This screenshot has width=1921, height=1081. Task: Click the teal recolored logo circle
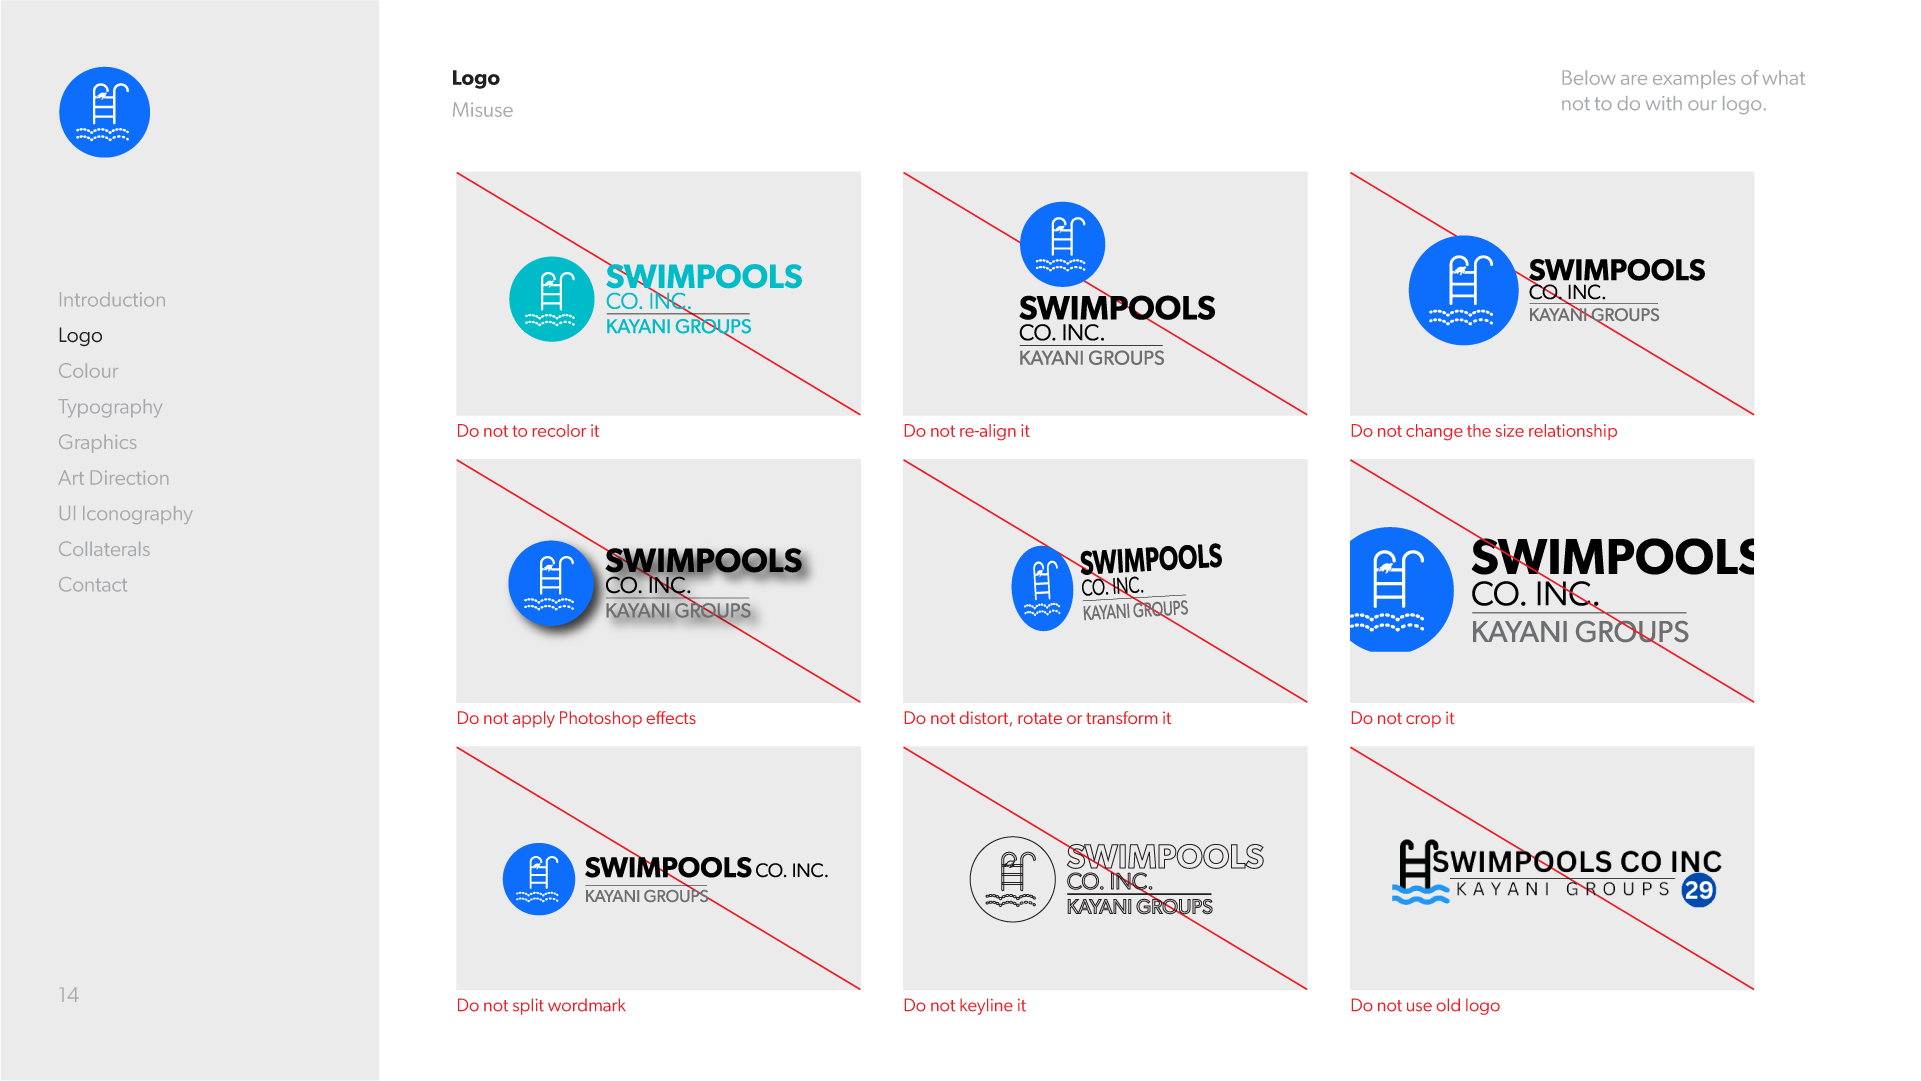tap(551, 299)
